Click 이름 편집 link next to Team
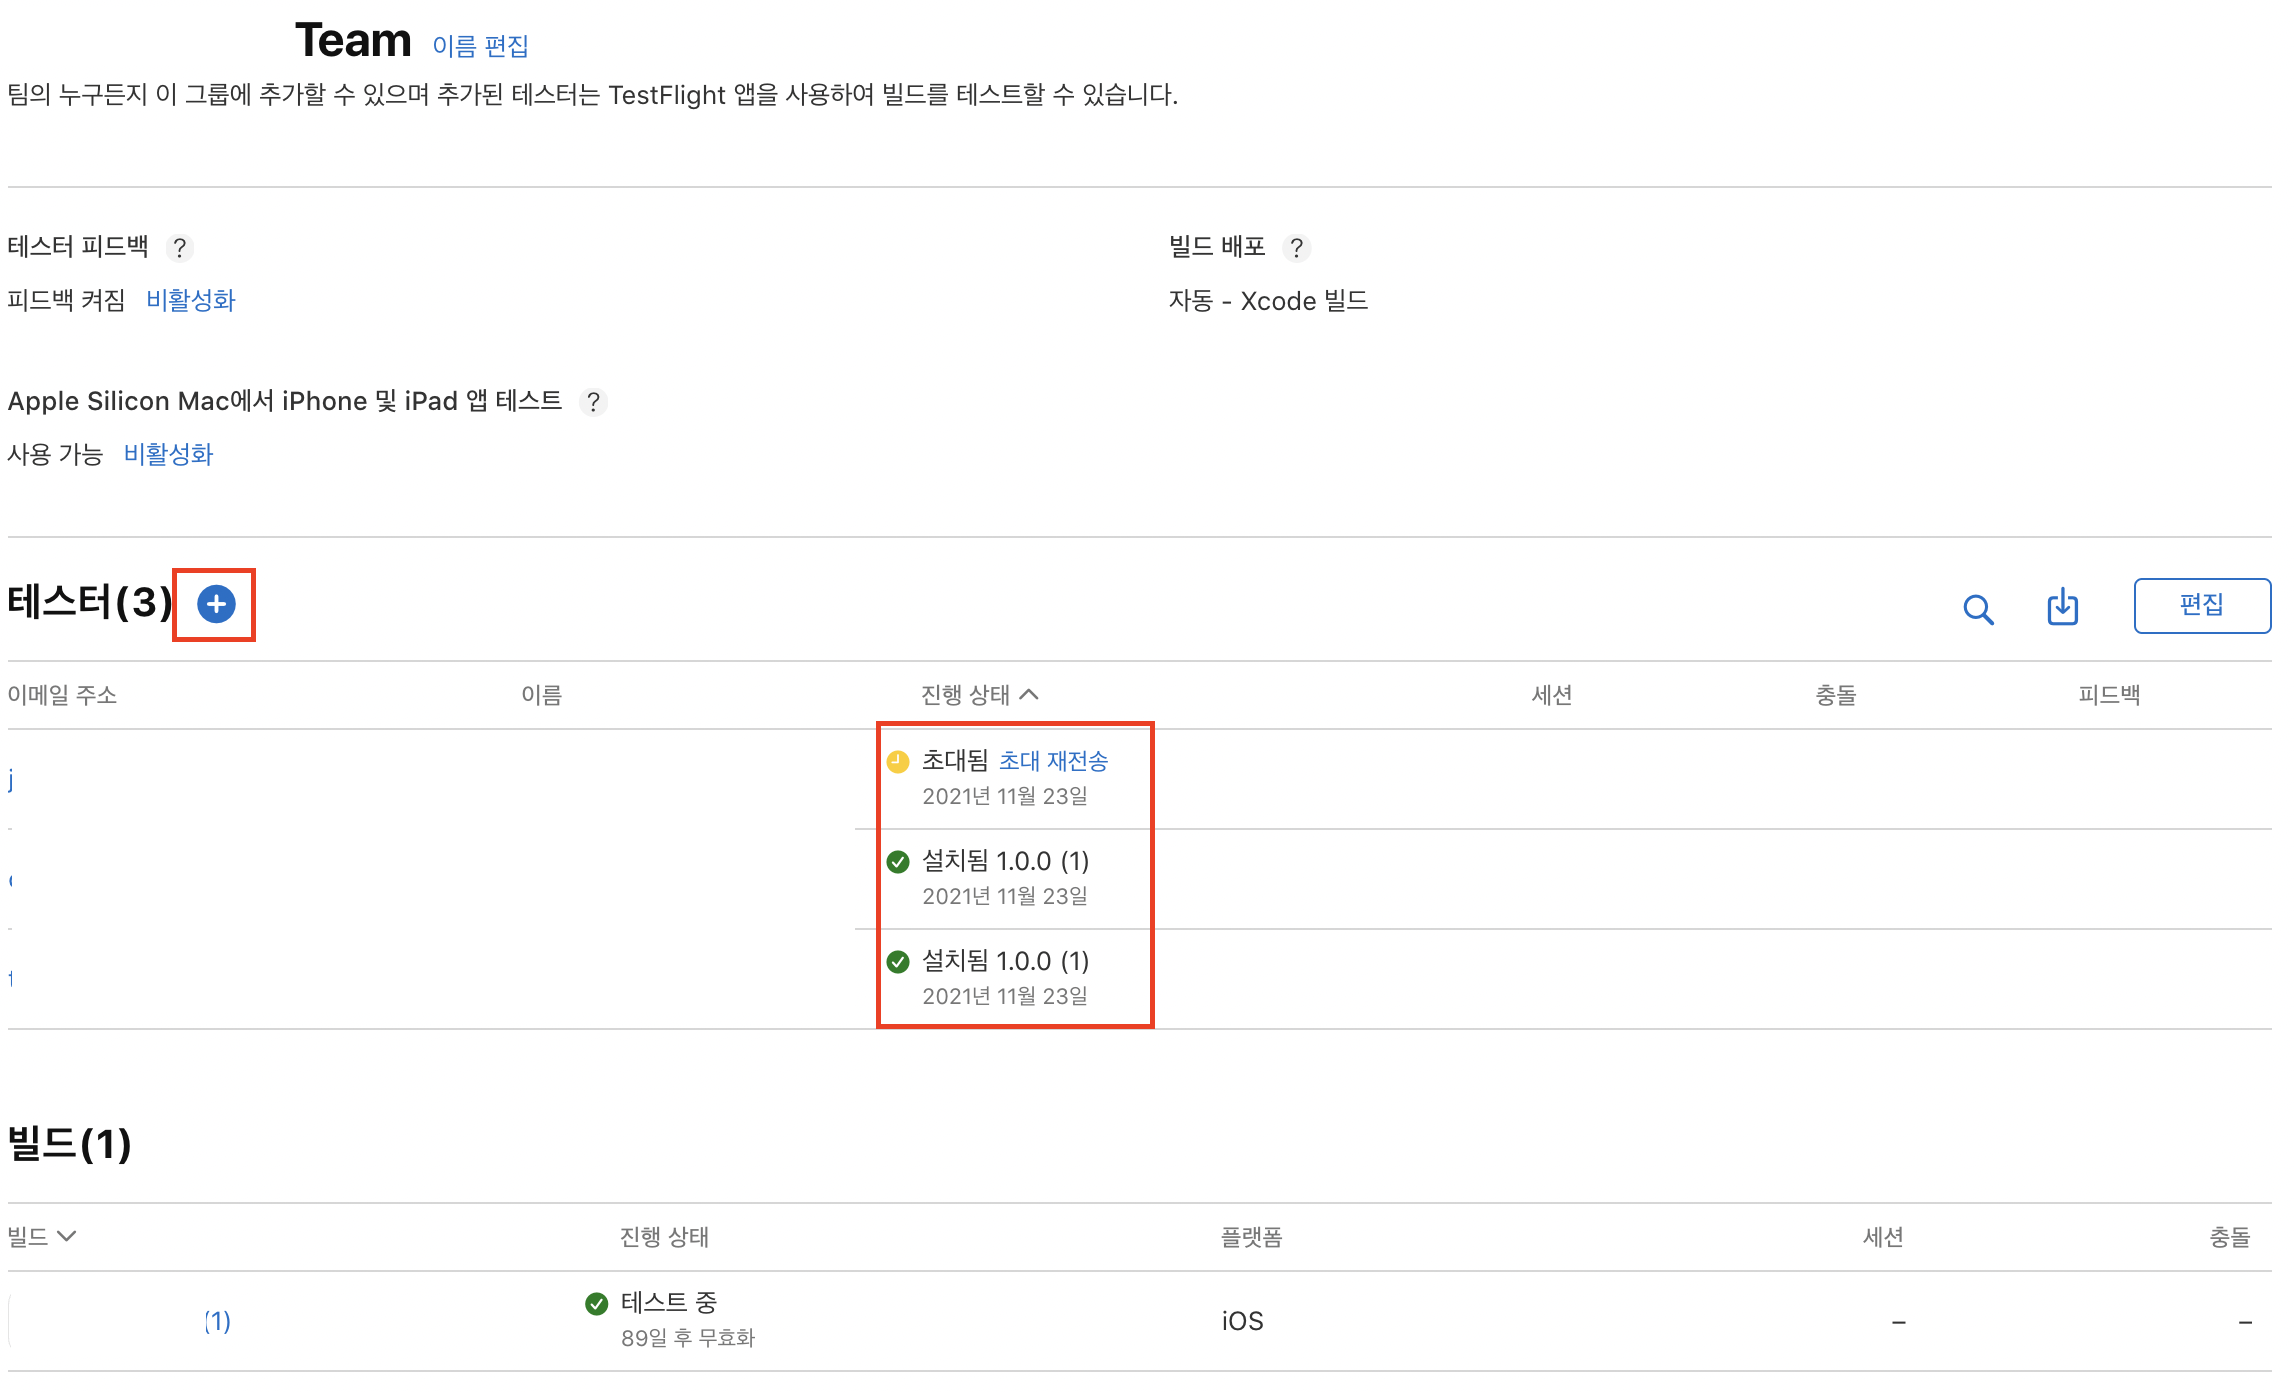Viewport: 2294px width, 1392px height. [x=480, y=46]
